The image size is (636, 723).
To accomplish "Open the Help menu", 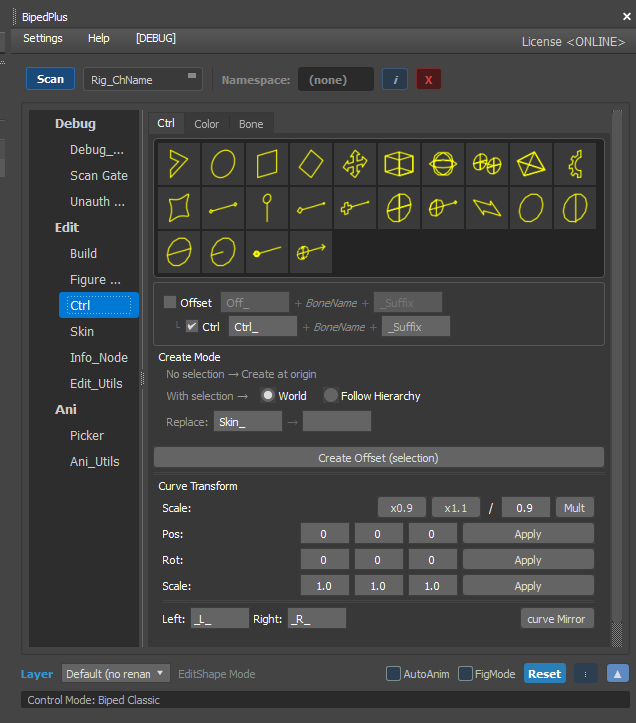I will tap(99, 38).
